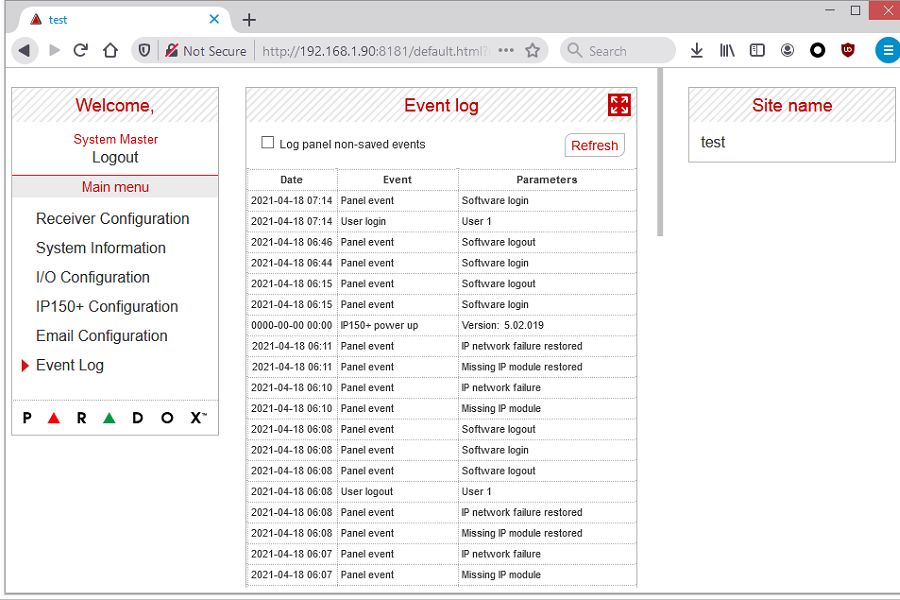This screenshot has width=900, height=600.
Task: Click the Not Secure site information
Action: [x=205, y=51]
